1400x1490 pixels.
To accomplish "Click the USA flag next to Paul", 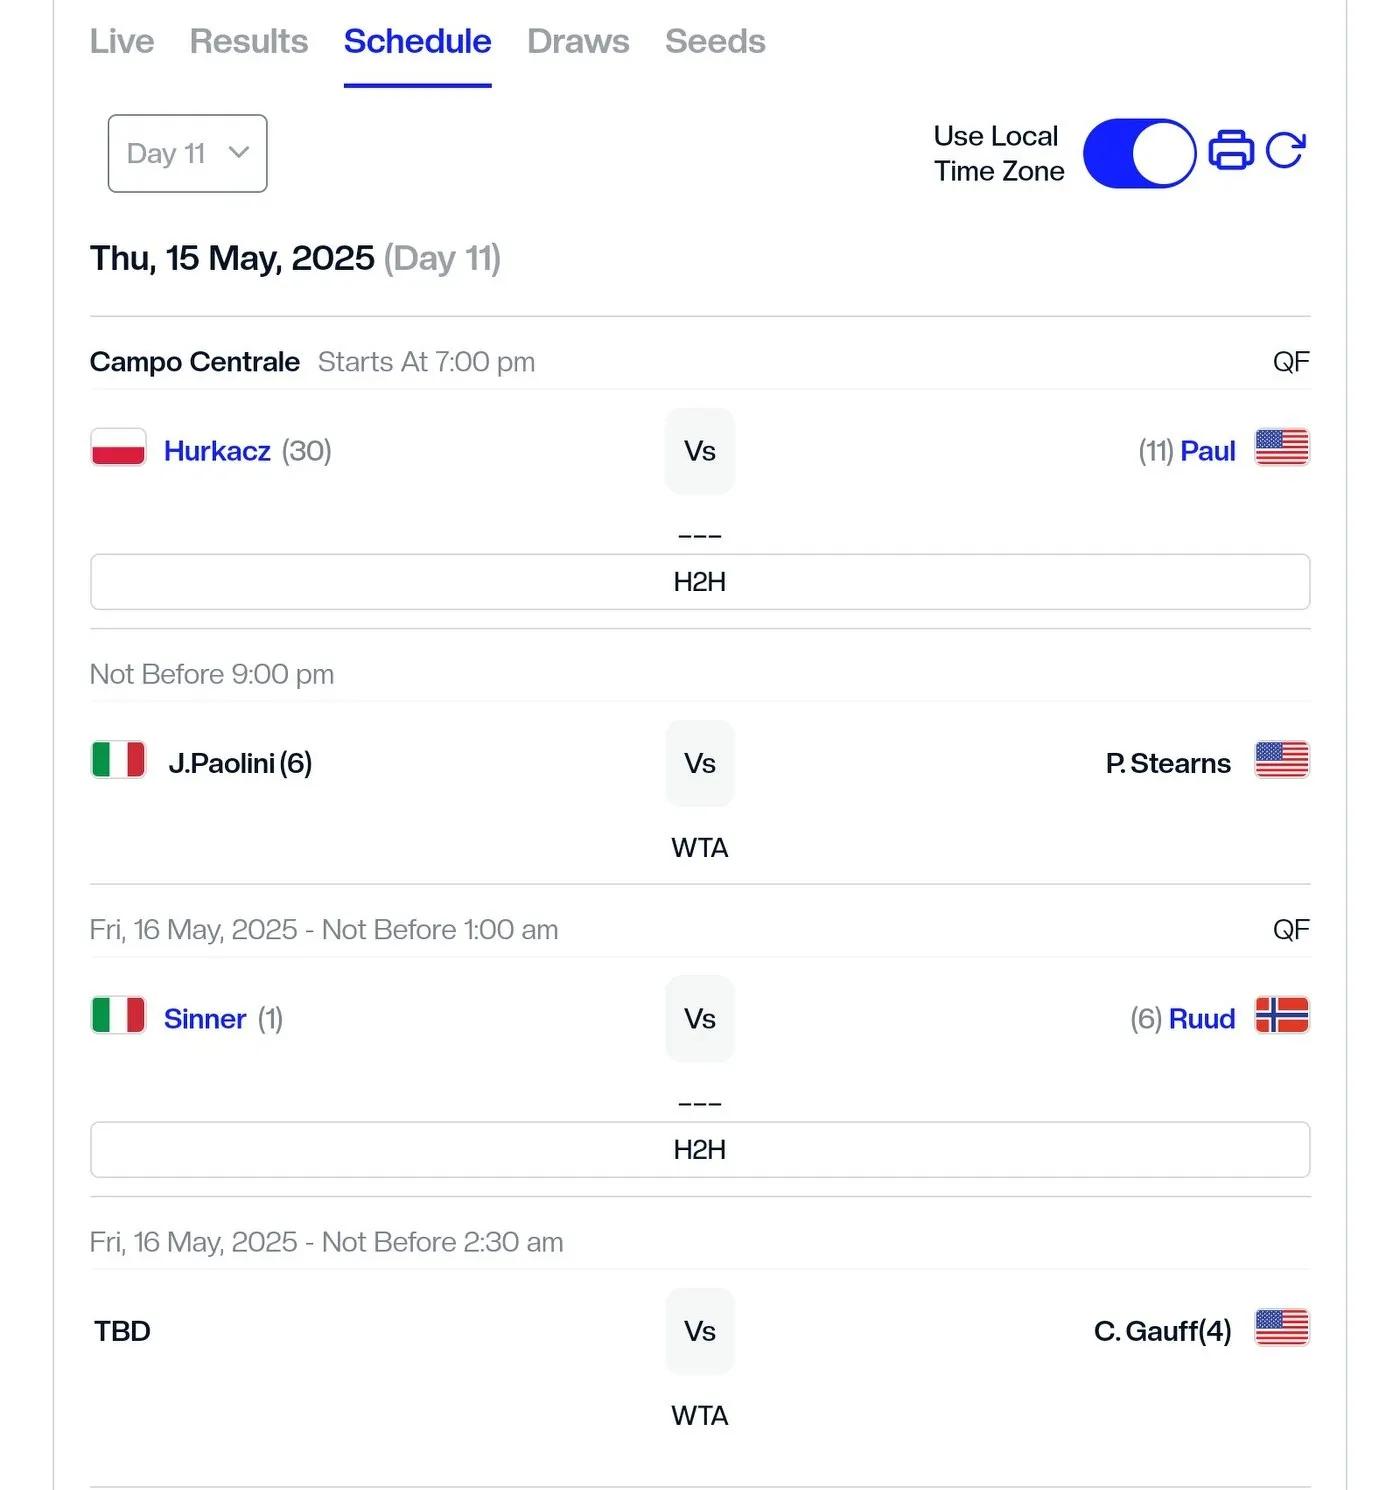I will pyautogui.click(x=1282, y=447).
